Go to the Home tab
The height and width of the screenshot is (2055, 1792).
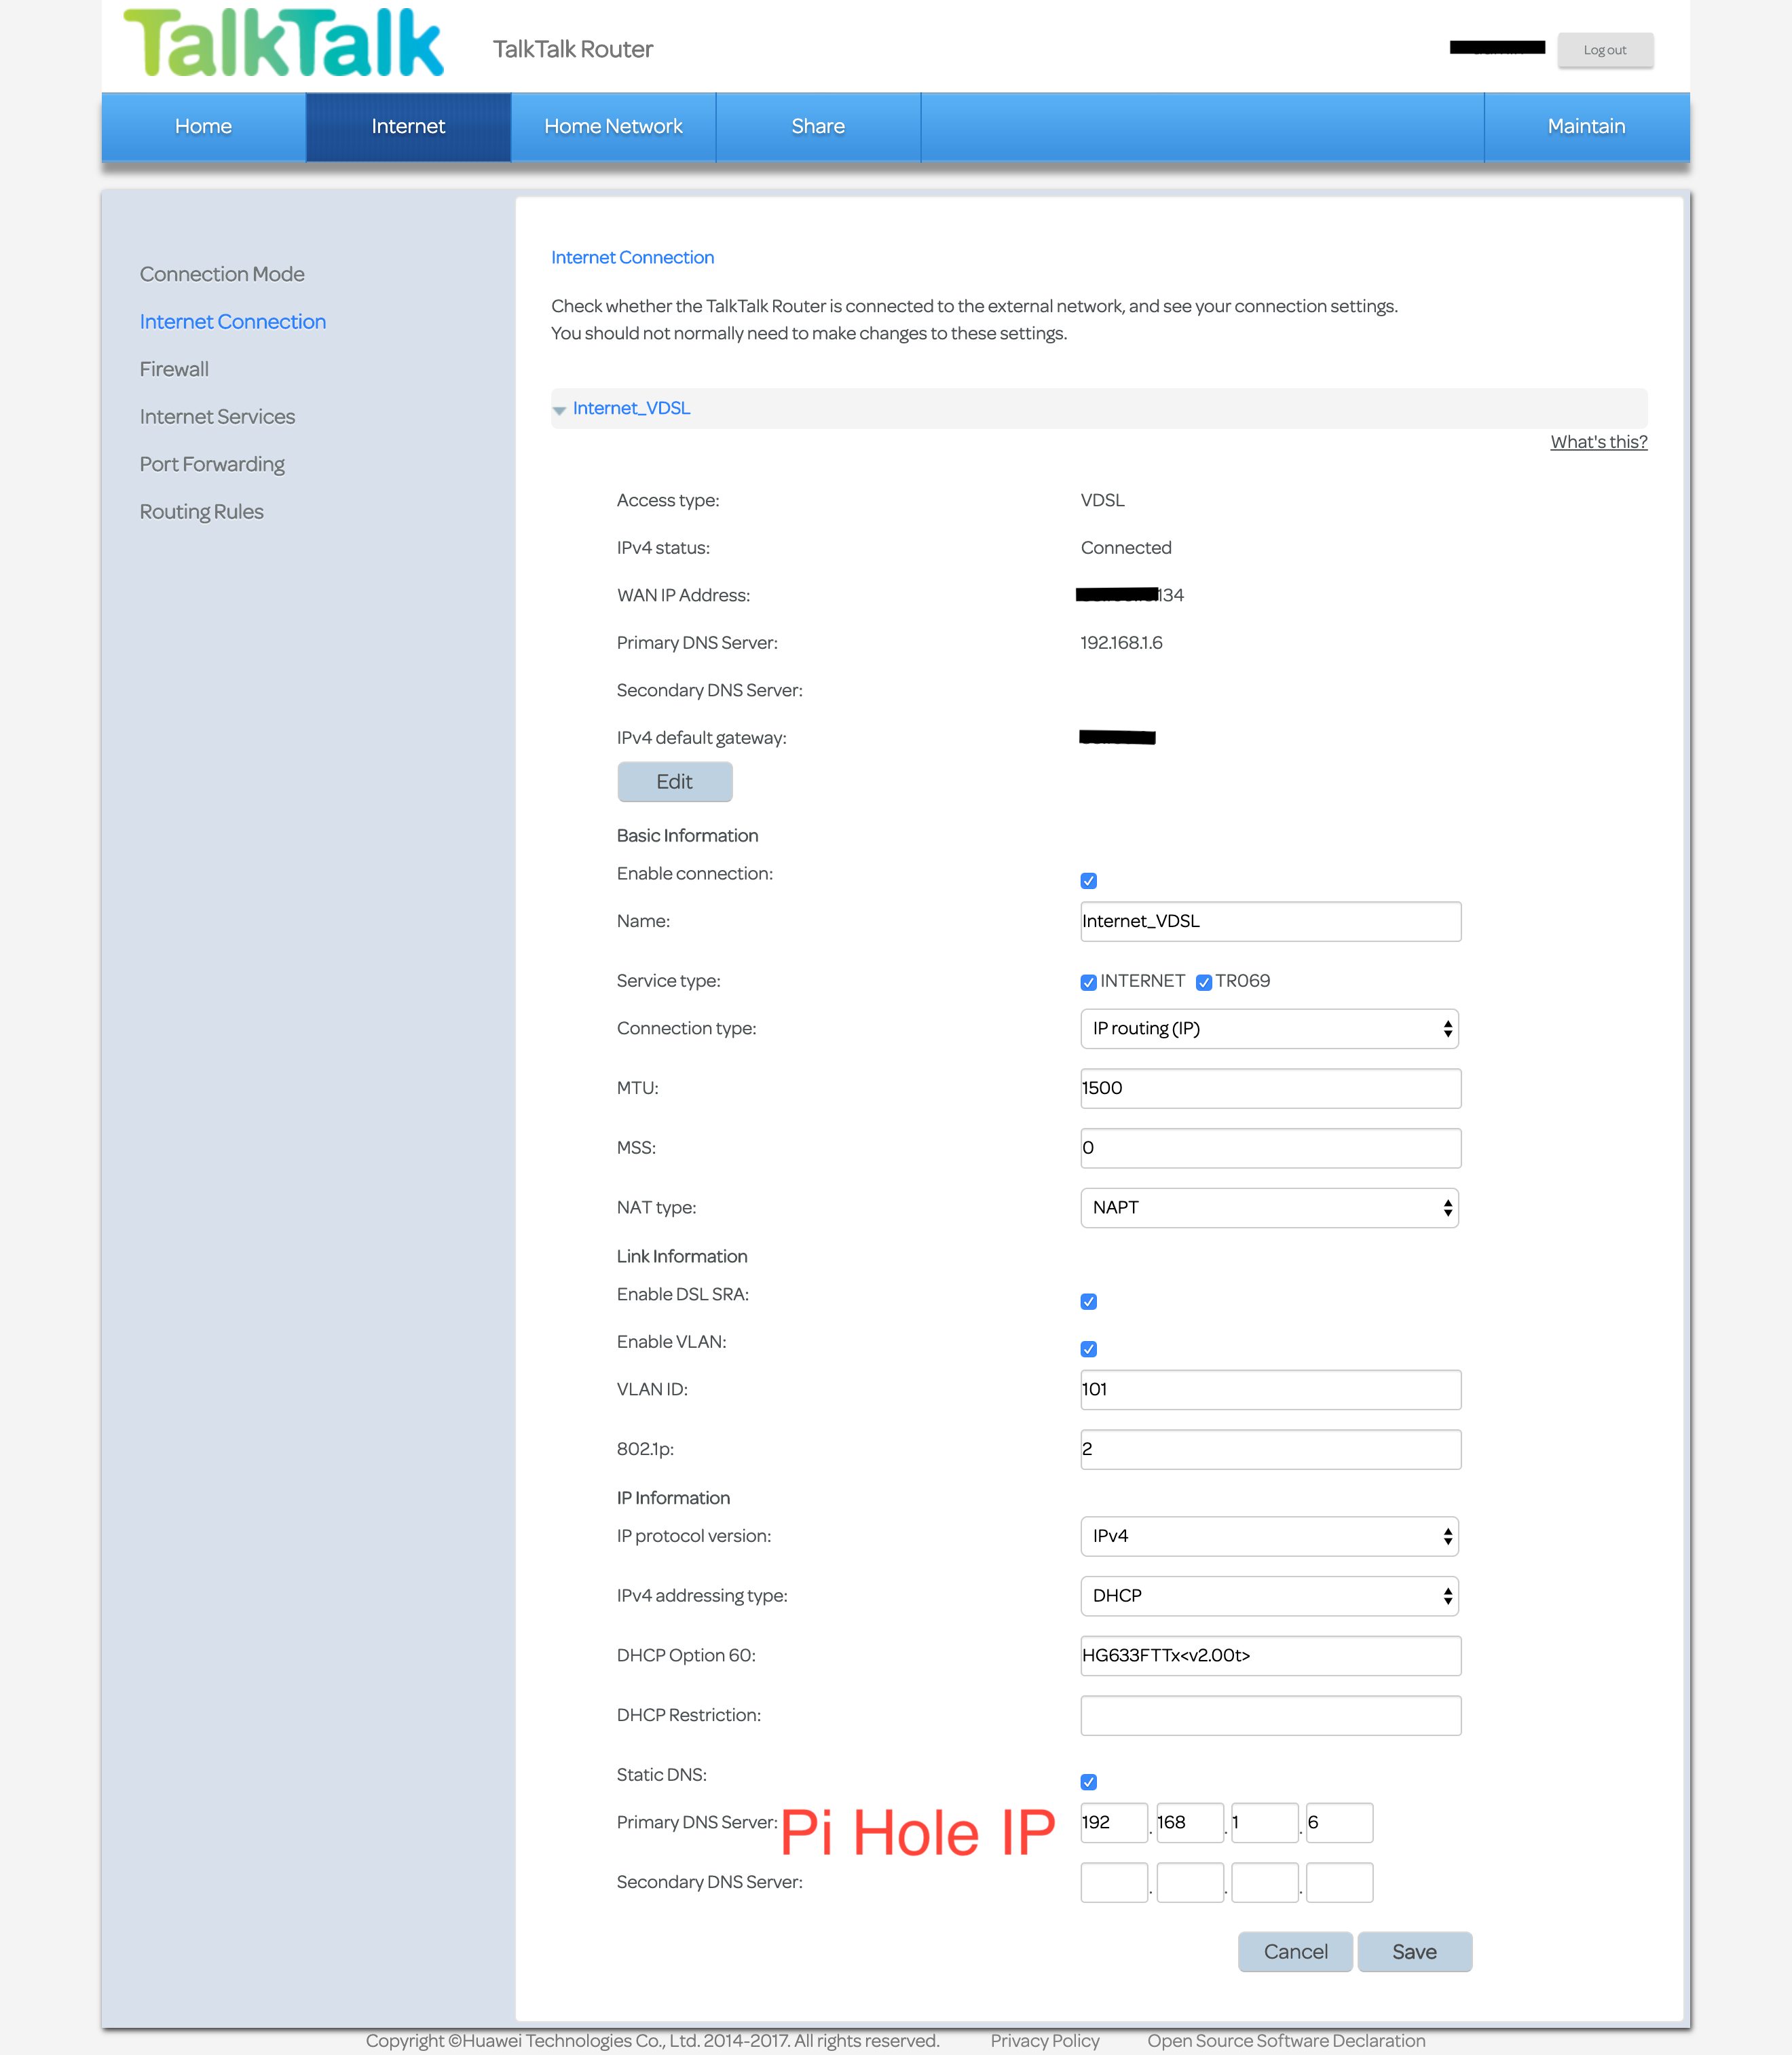(x=204, y=127)
